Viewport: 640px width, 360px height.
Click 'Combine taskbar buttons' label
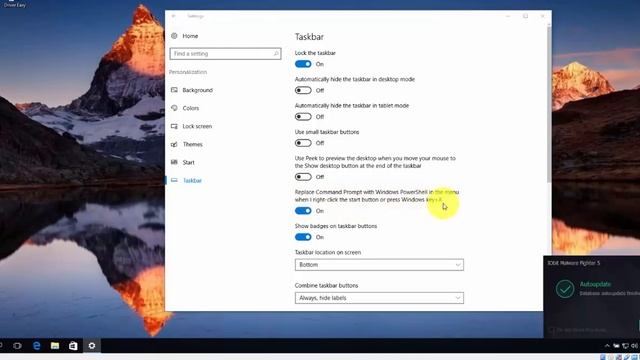(326, 285)
